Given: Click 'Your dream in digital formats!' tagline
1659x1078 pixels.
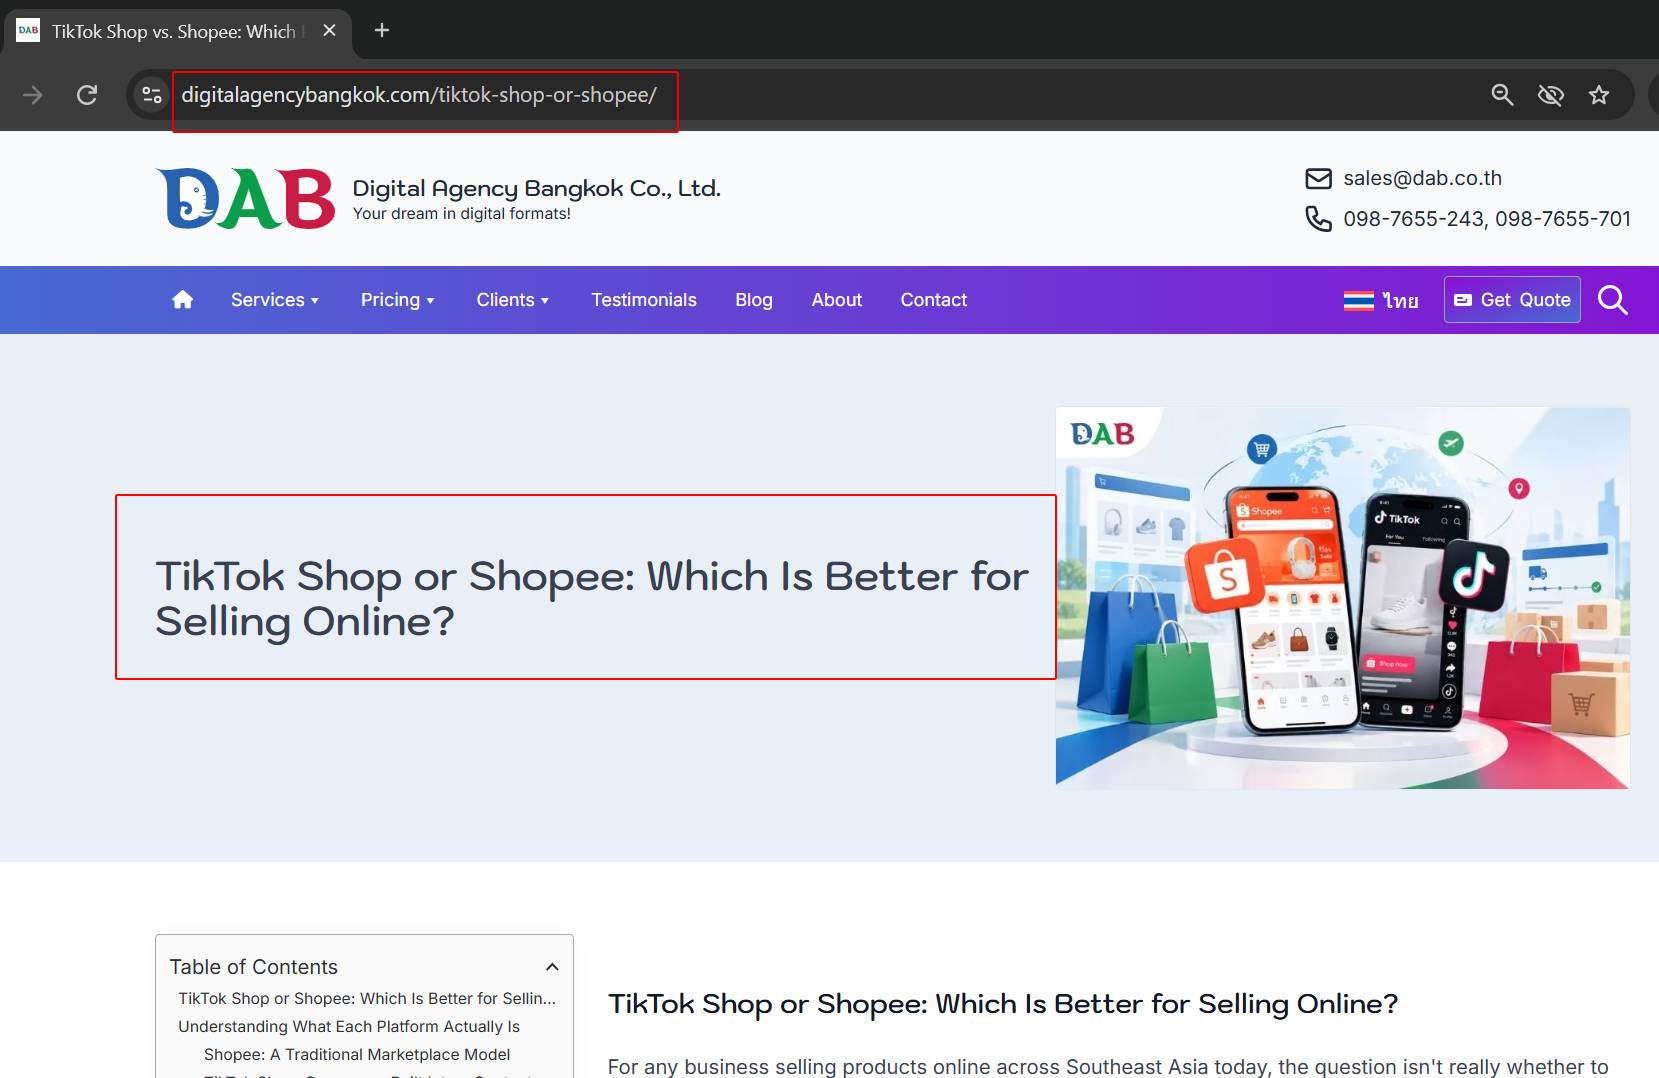Looking at the screenshot, I should point(462,214).
